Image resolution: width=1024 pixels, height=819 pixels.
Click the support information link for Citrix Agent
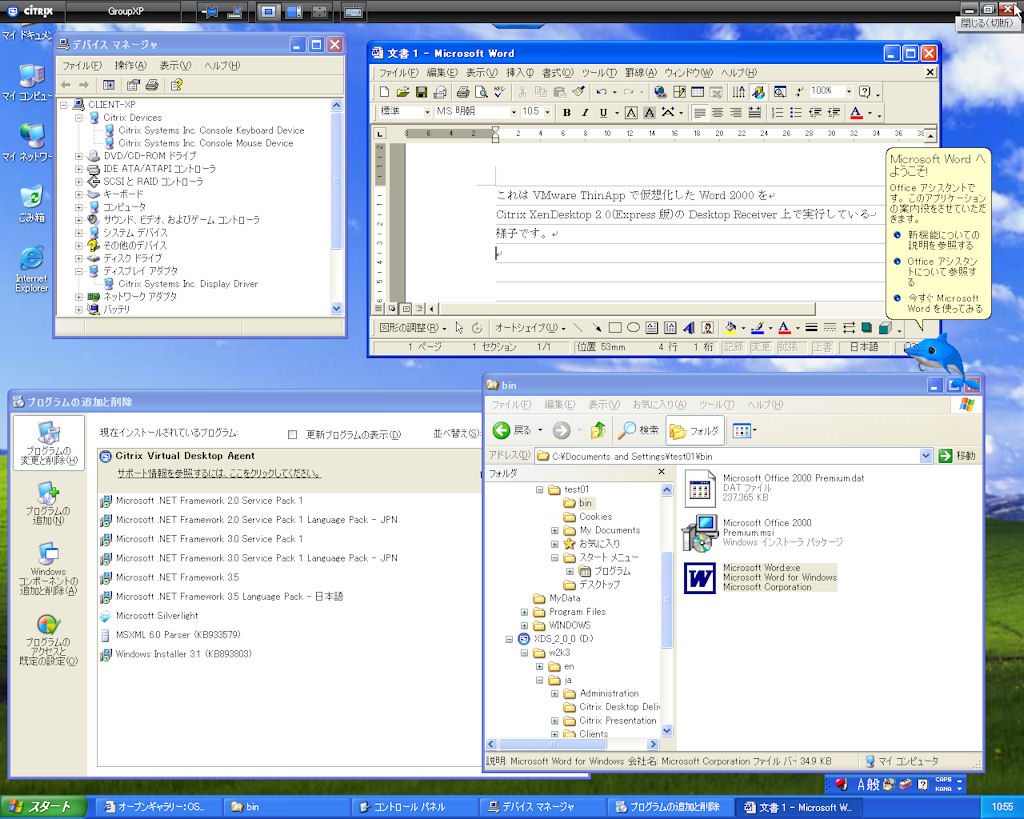219,473
